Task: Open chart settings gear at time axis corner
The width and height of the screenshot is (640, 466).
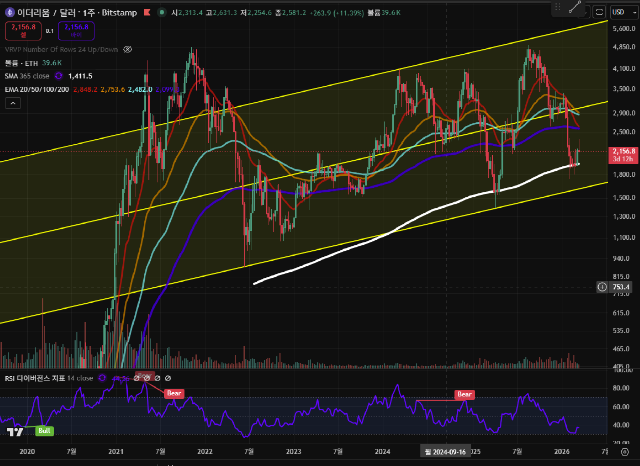Action: tap(624, 452)
